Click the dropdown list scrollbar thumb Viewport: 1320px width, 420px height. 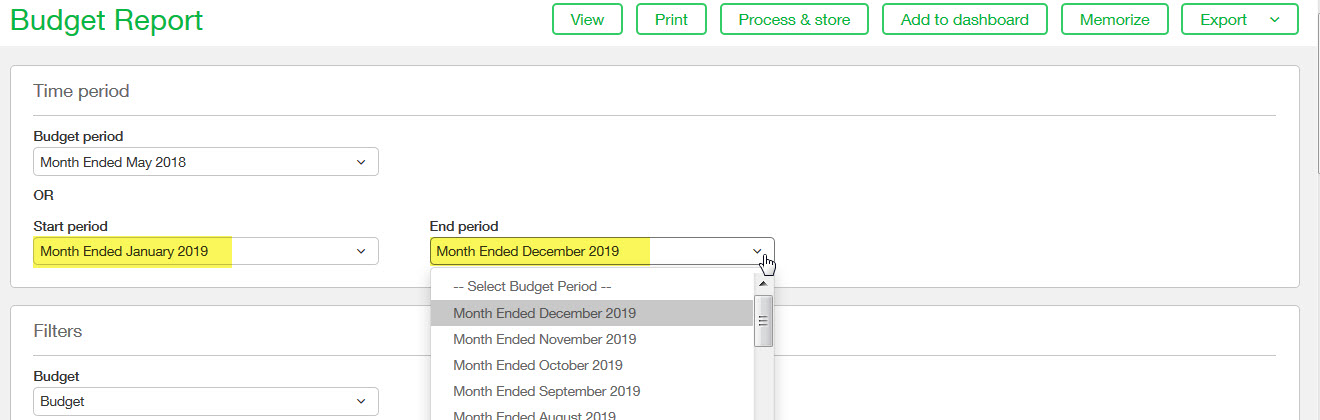[763, 320]
